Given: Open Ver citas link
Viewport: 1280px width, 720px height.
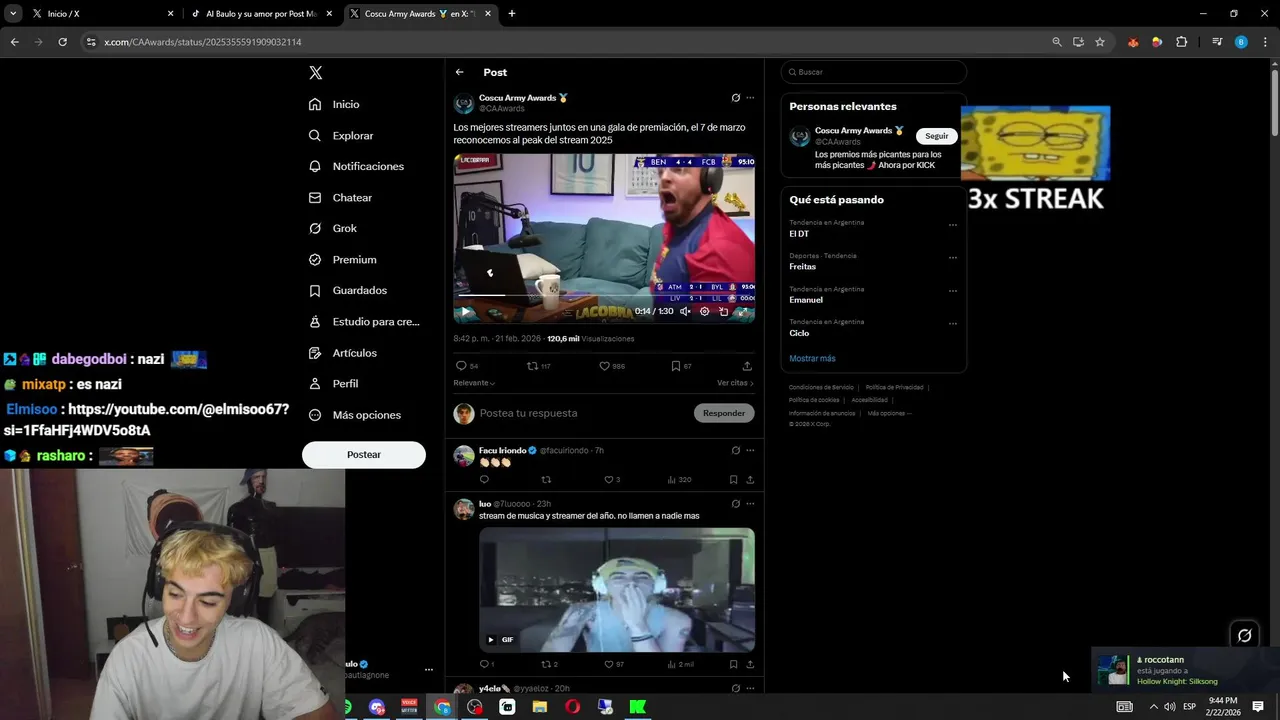Looking at the screenshot, I should (735, 383).
